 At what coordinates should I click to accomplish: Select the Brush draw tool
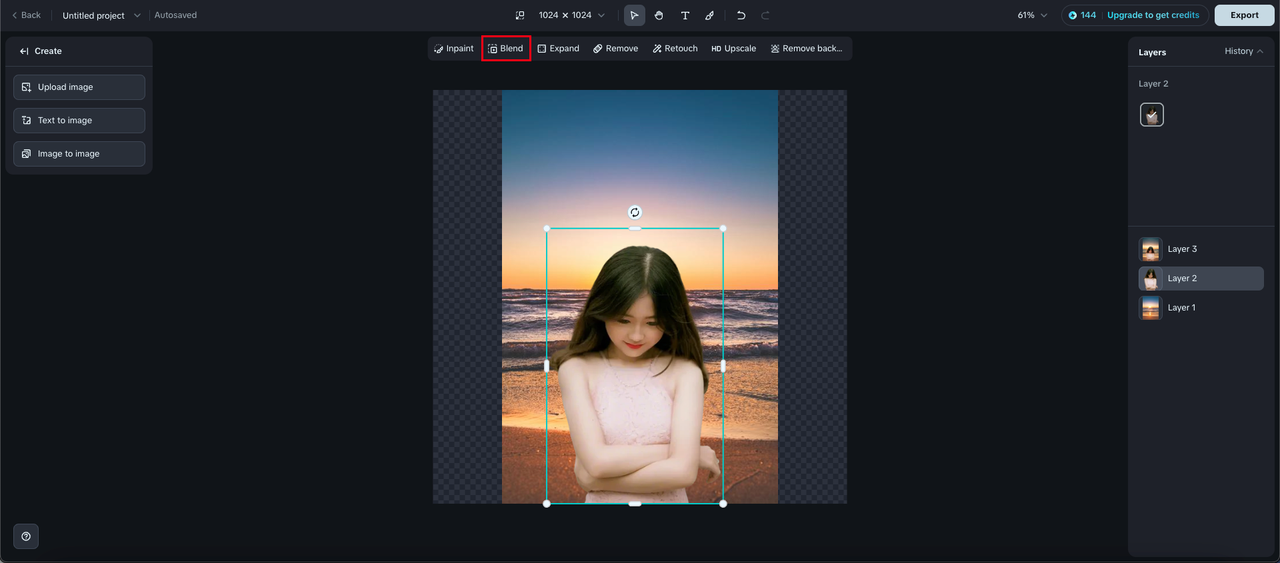709,15
